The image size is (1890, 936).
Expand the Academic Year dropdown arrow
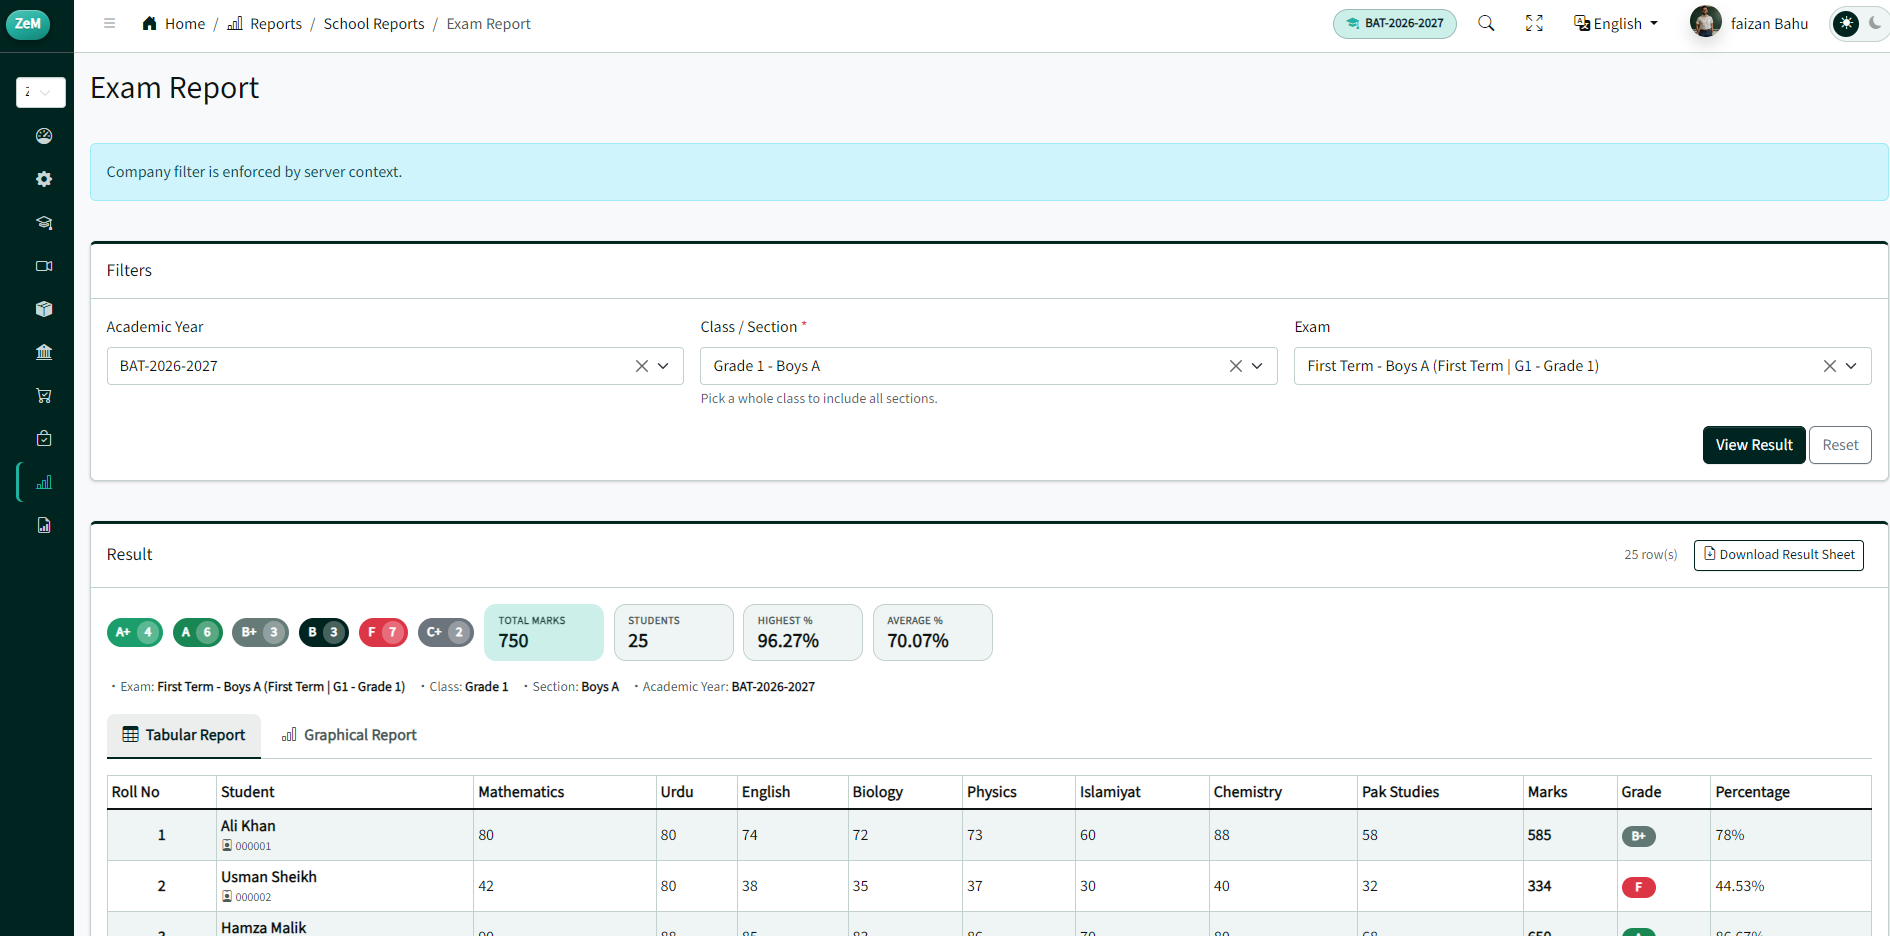click(x=663, y=366)
